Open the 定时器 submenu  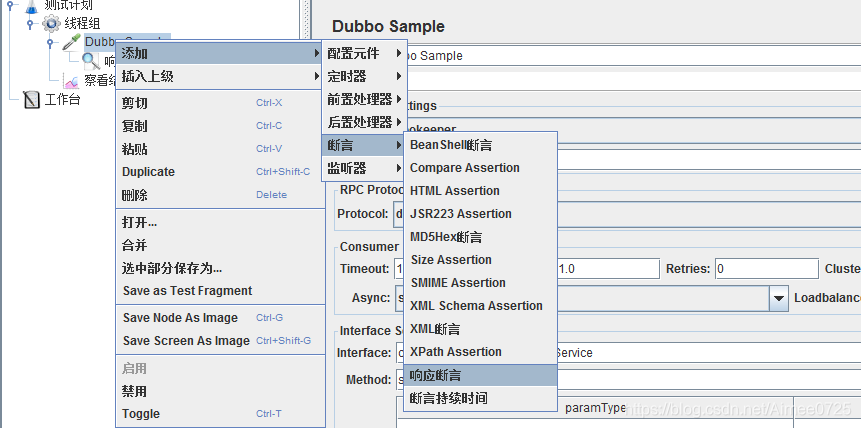coord(364,76)
